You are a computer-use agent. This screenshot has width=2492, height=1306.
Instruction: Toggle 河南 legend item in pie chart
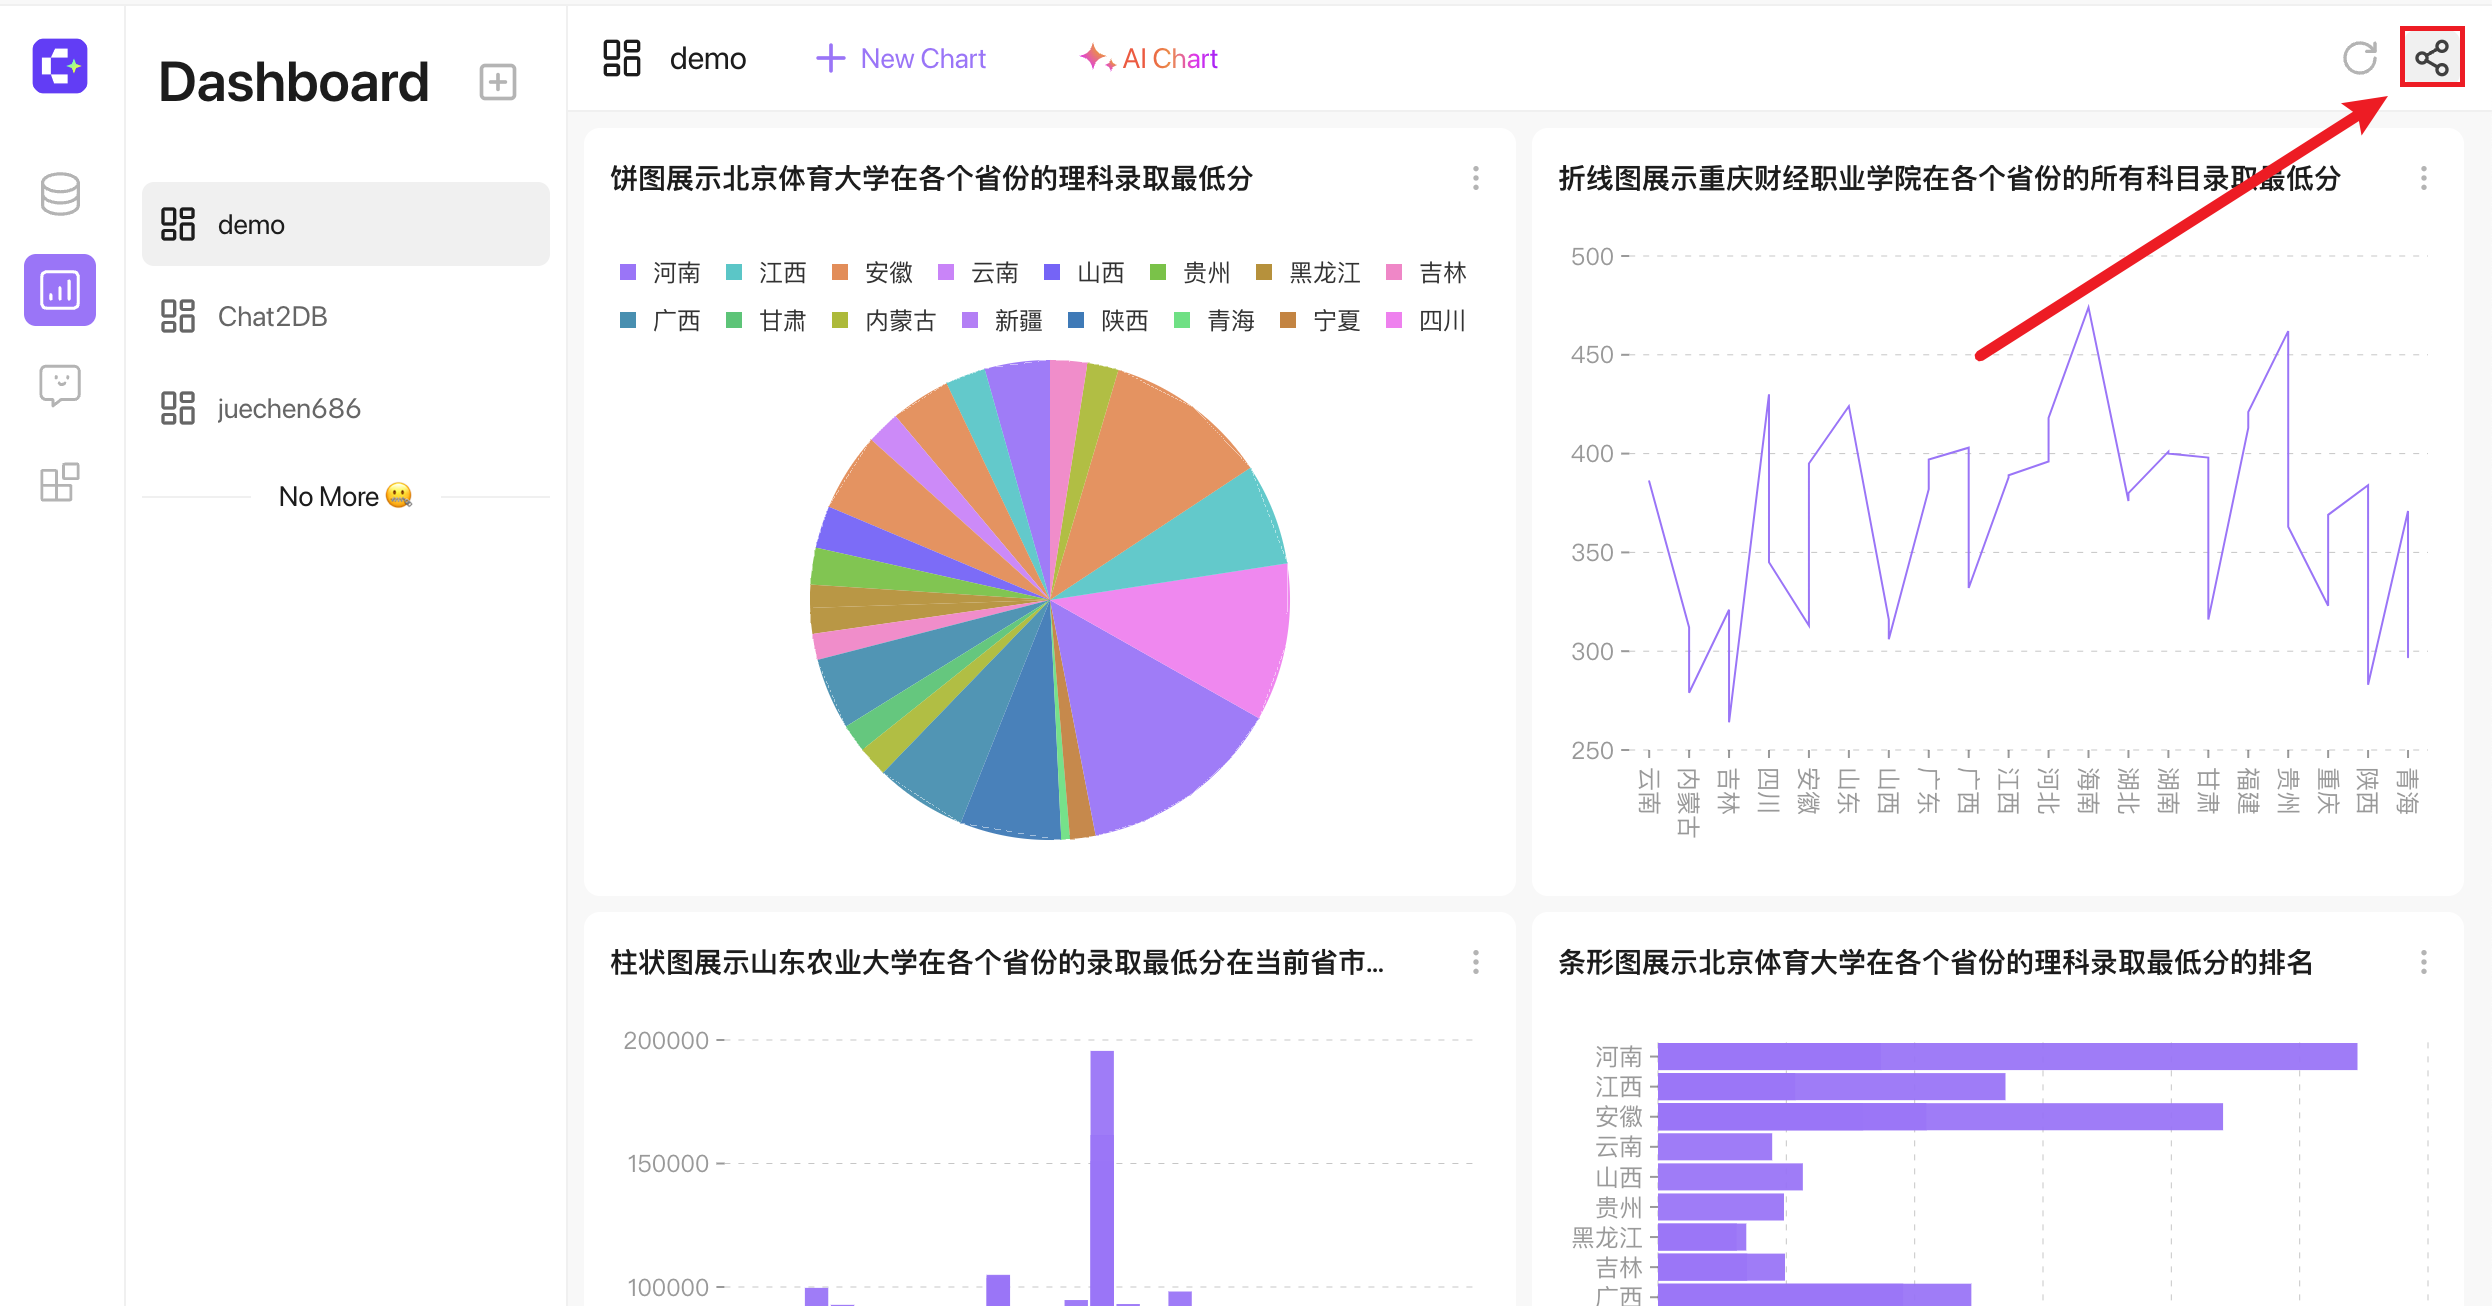click(x=660, y=272)
